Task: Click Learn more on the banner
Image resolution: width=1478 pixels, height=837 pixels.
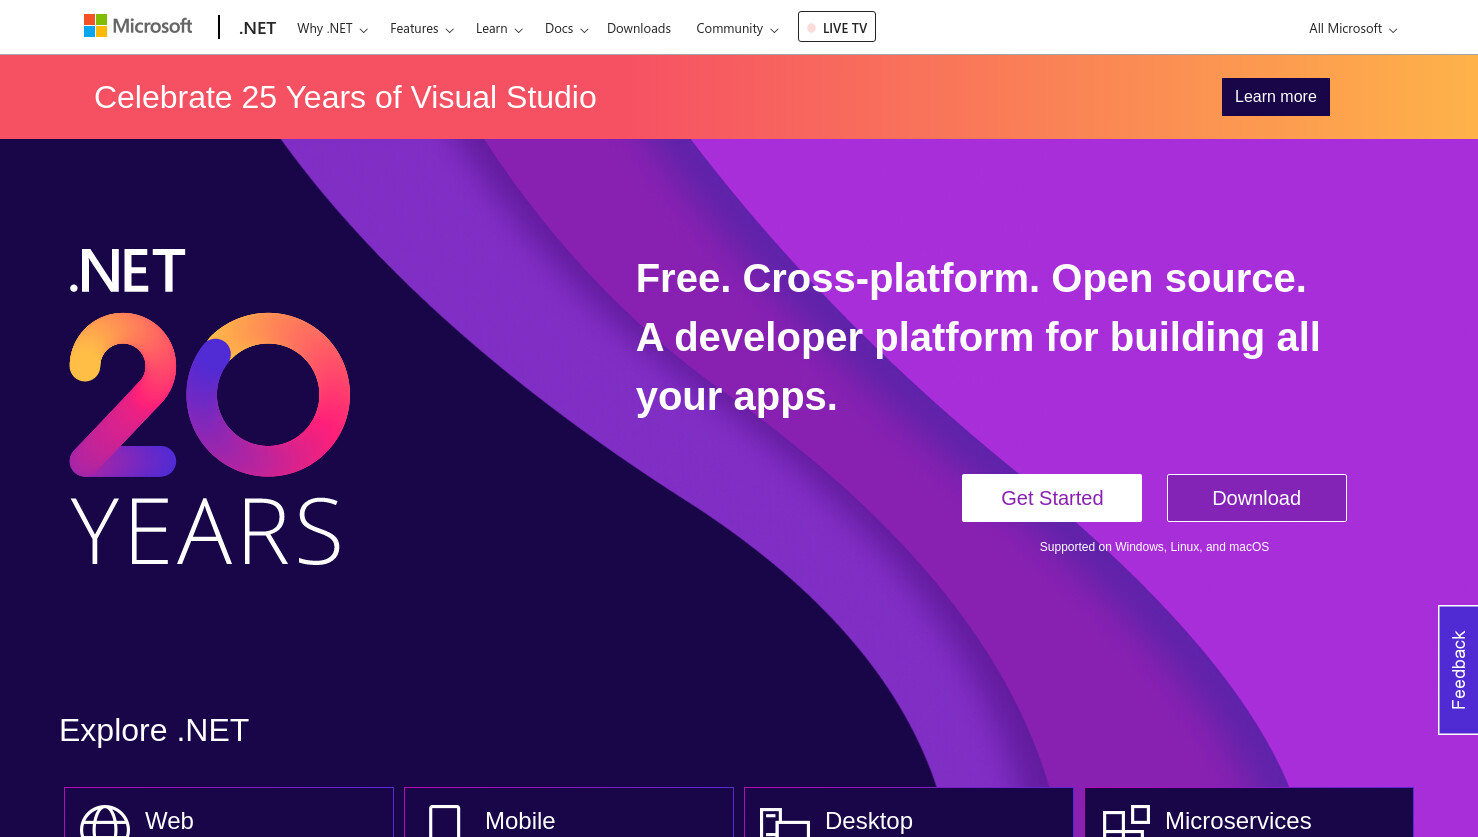Action: click(x=1276, y=97)
